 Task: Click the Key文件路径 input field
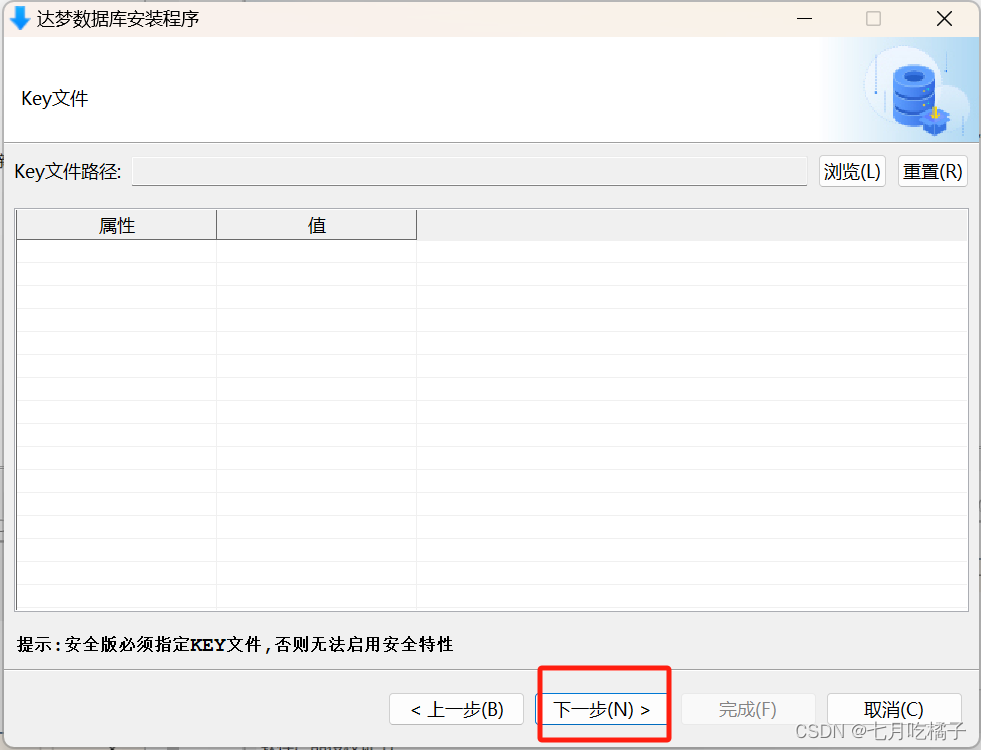coord(469,171)
